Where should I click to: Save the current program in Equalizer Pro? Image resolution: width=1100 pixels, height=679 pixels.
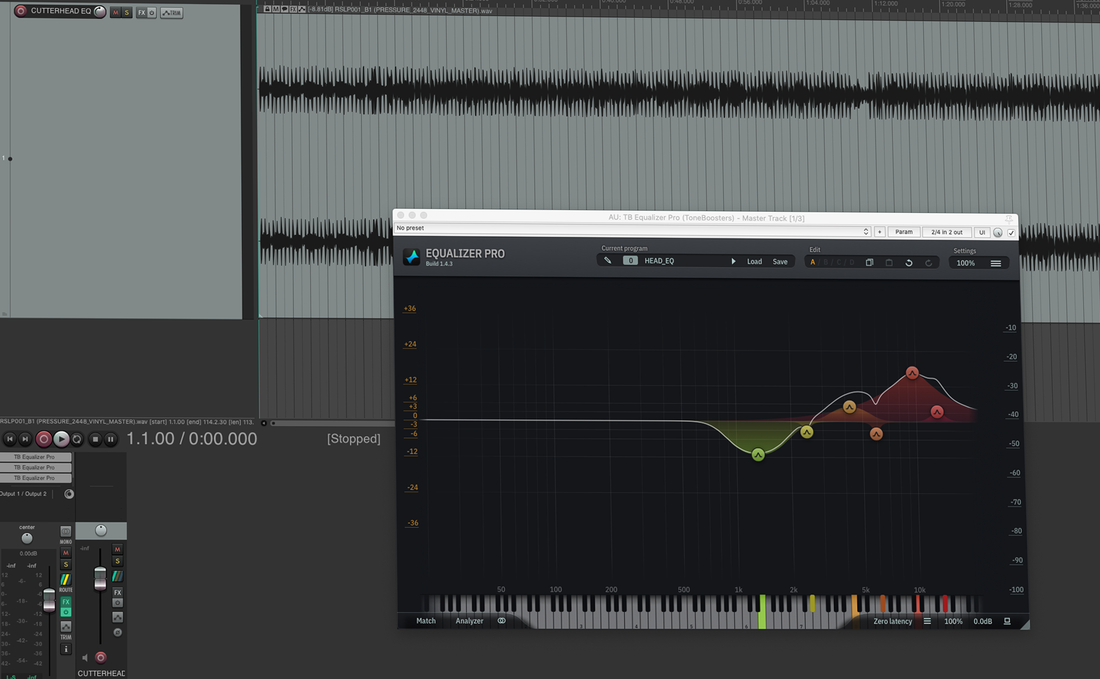780,262
